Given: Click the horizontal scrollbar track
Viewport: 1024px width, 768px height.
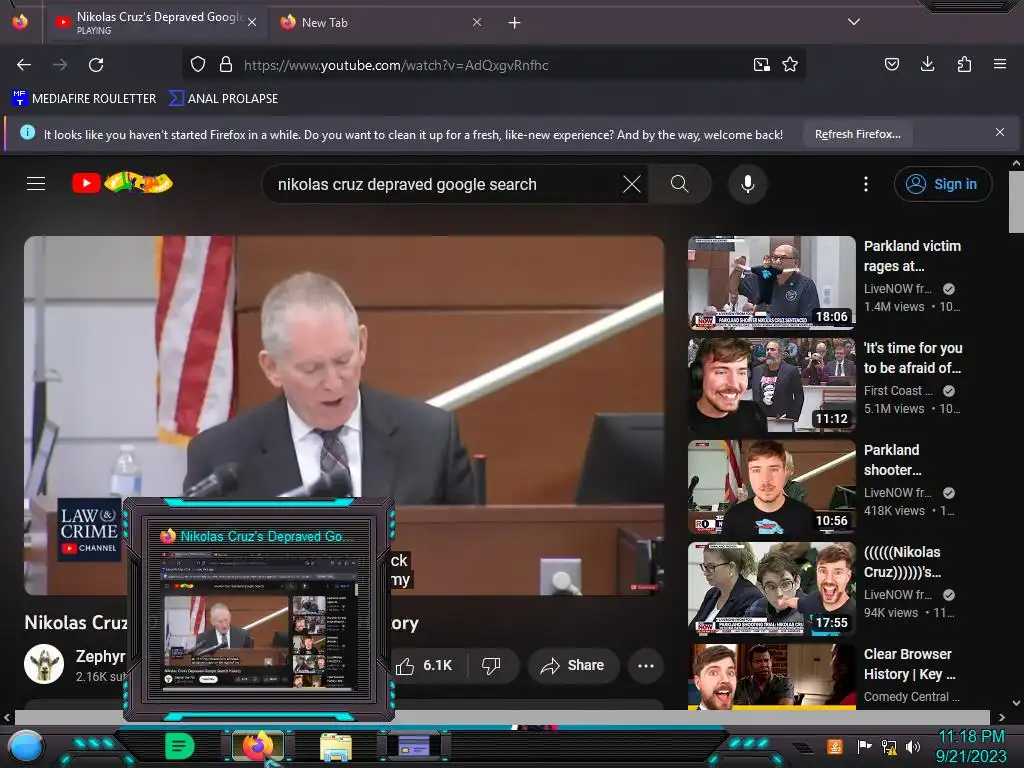Looking at the screenshot, I should point(502,717).
